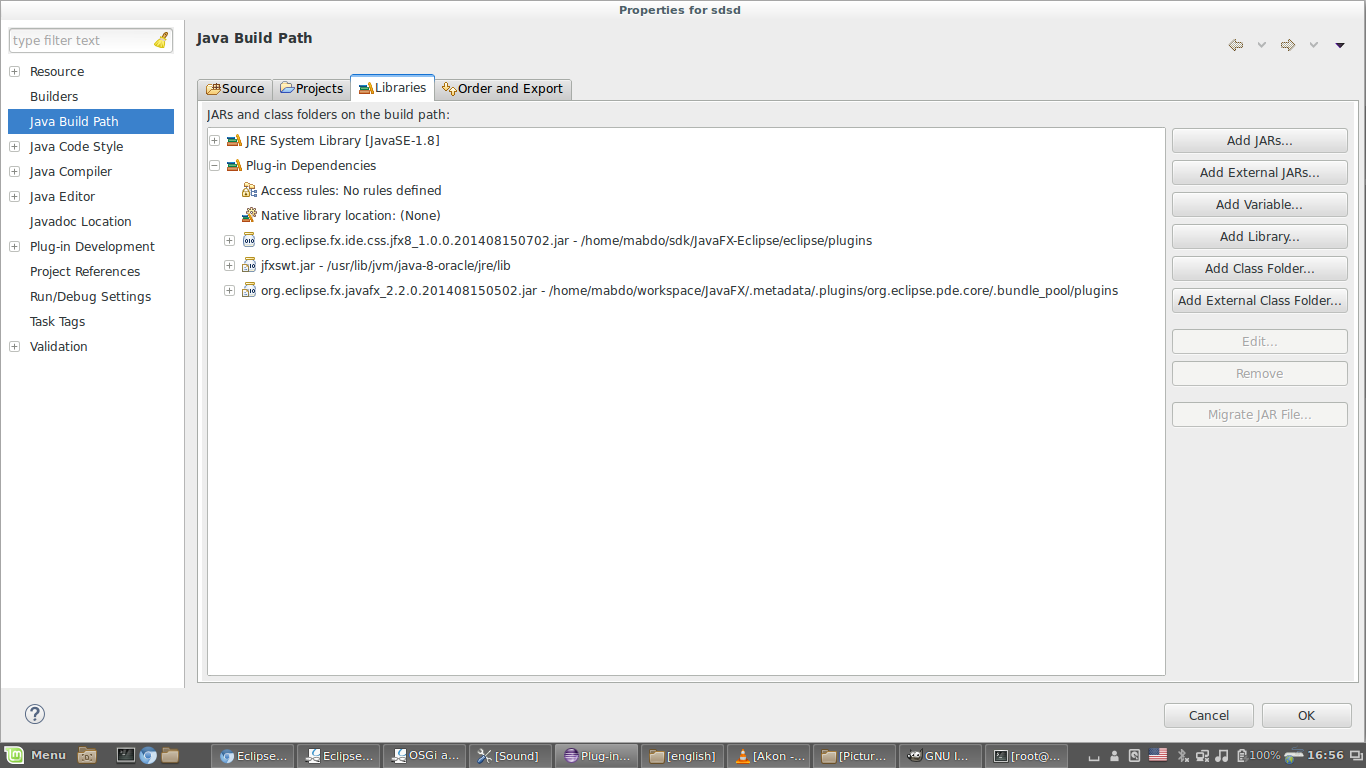Open the back history dropdown arrow
The height and width of the screenshot is (768, 1366).
click(x=1261, y=45)
